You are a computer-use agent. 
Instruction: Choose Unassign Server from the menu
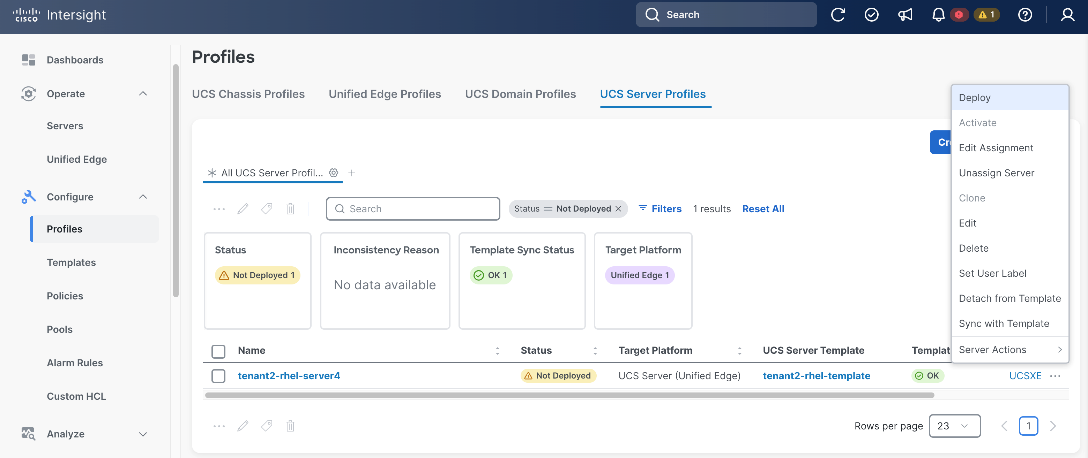(1010, 173)
